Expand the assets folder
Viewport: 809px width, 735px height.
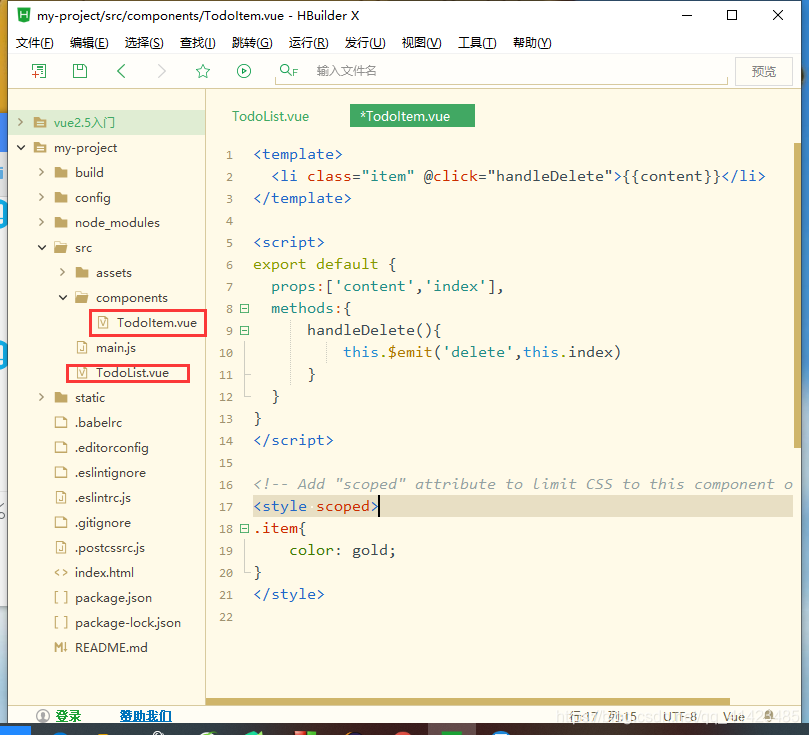(62, 272)
